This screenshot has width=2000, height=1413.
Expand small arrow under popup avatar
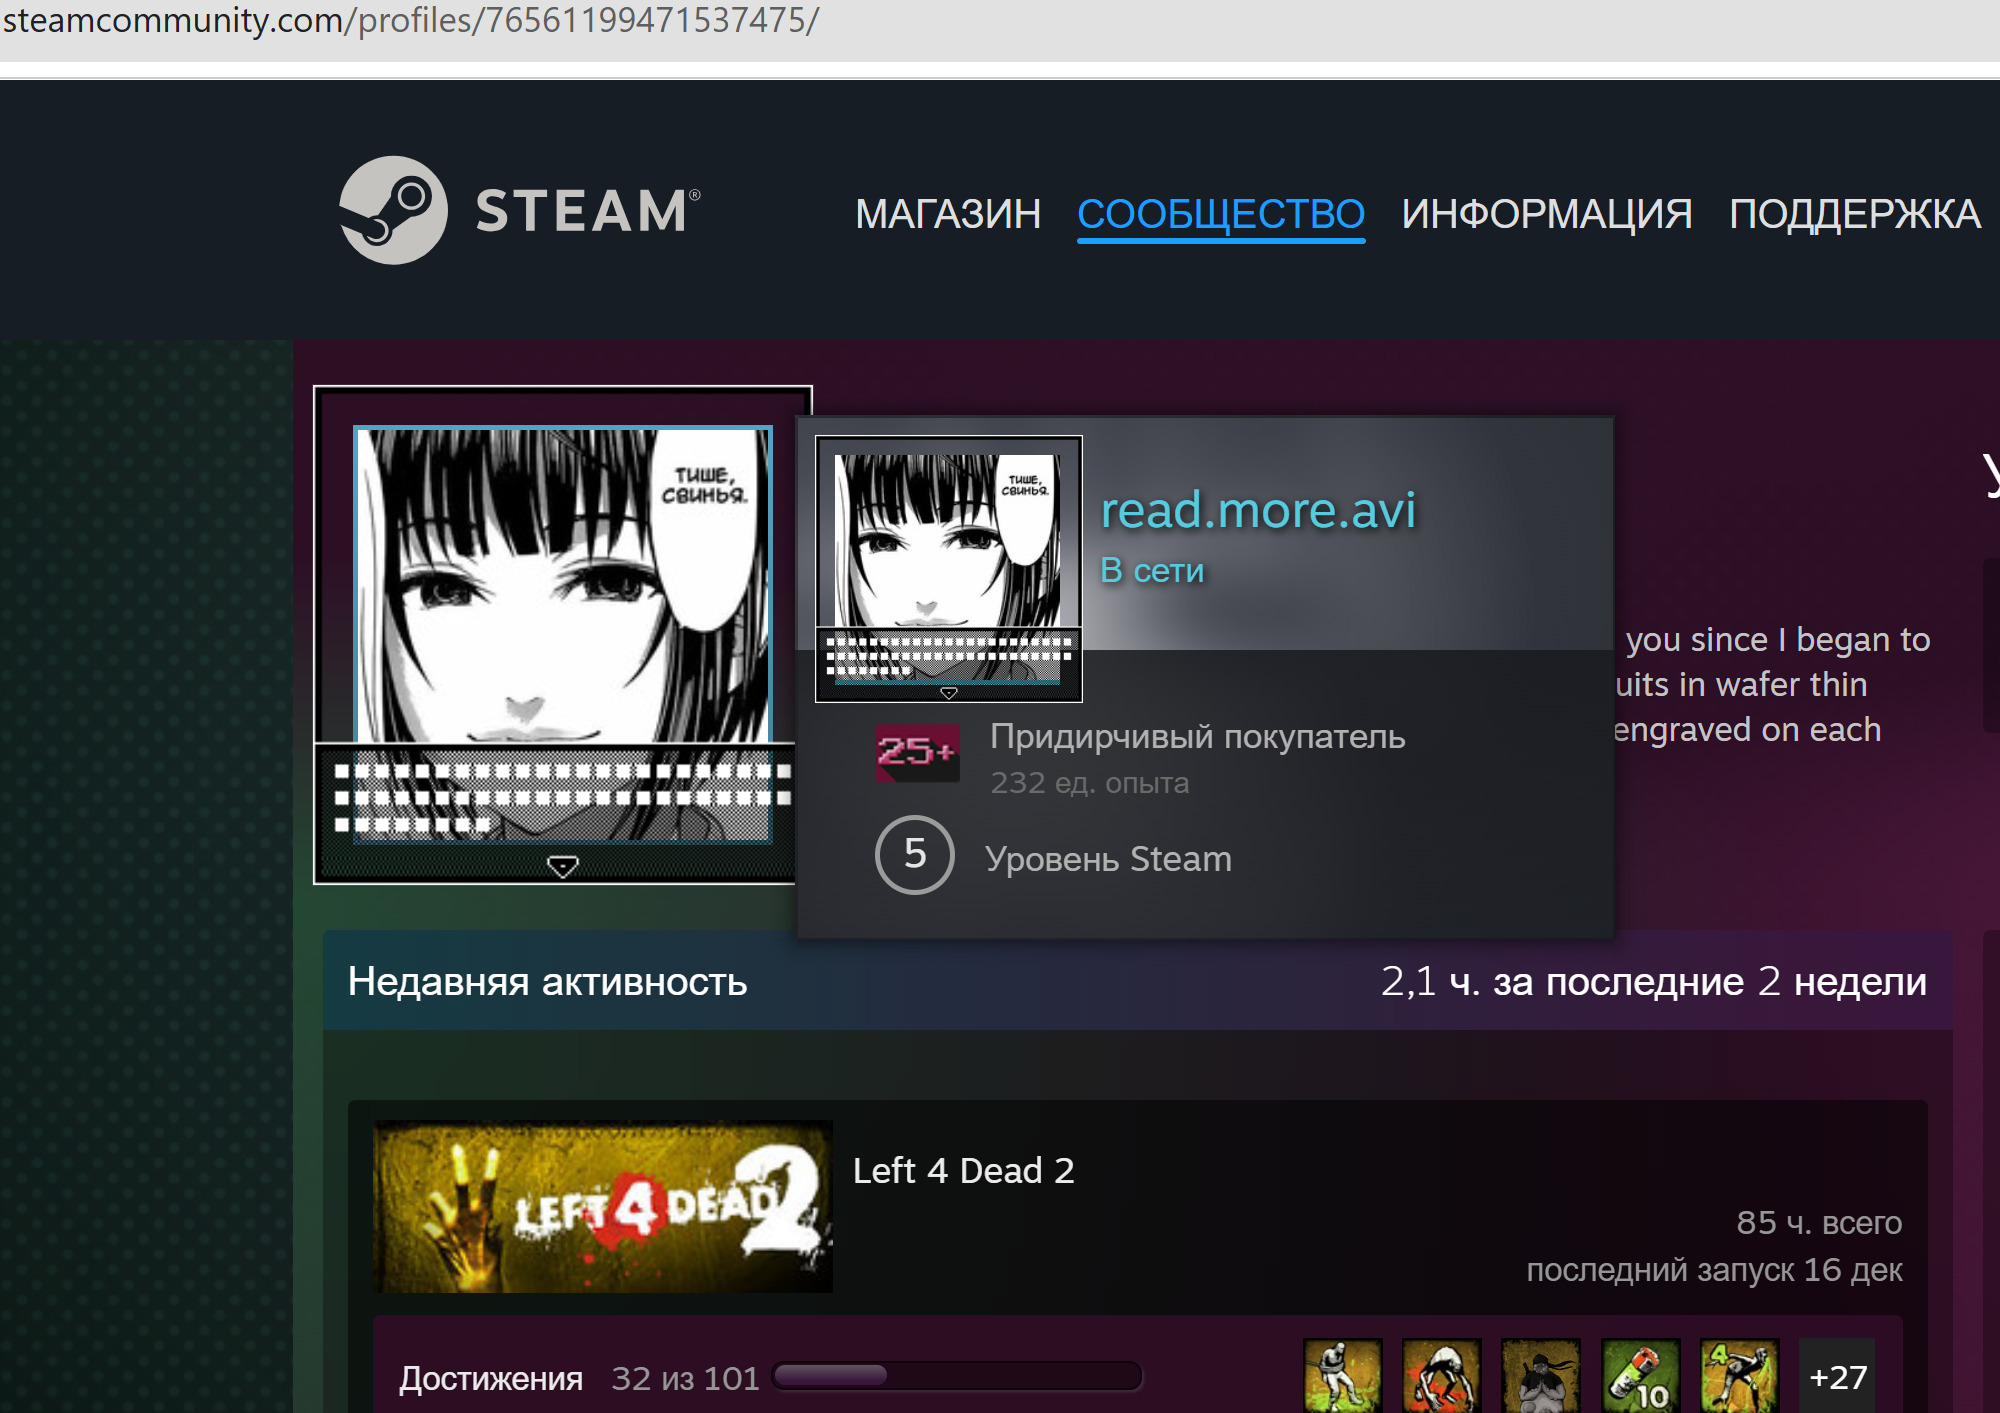[x=949, y=693]
